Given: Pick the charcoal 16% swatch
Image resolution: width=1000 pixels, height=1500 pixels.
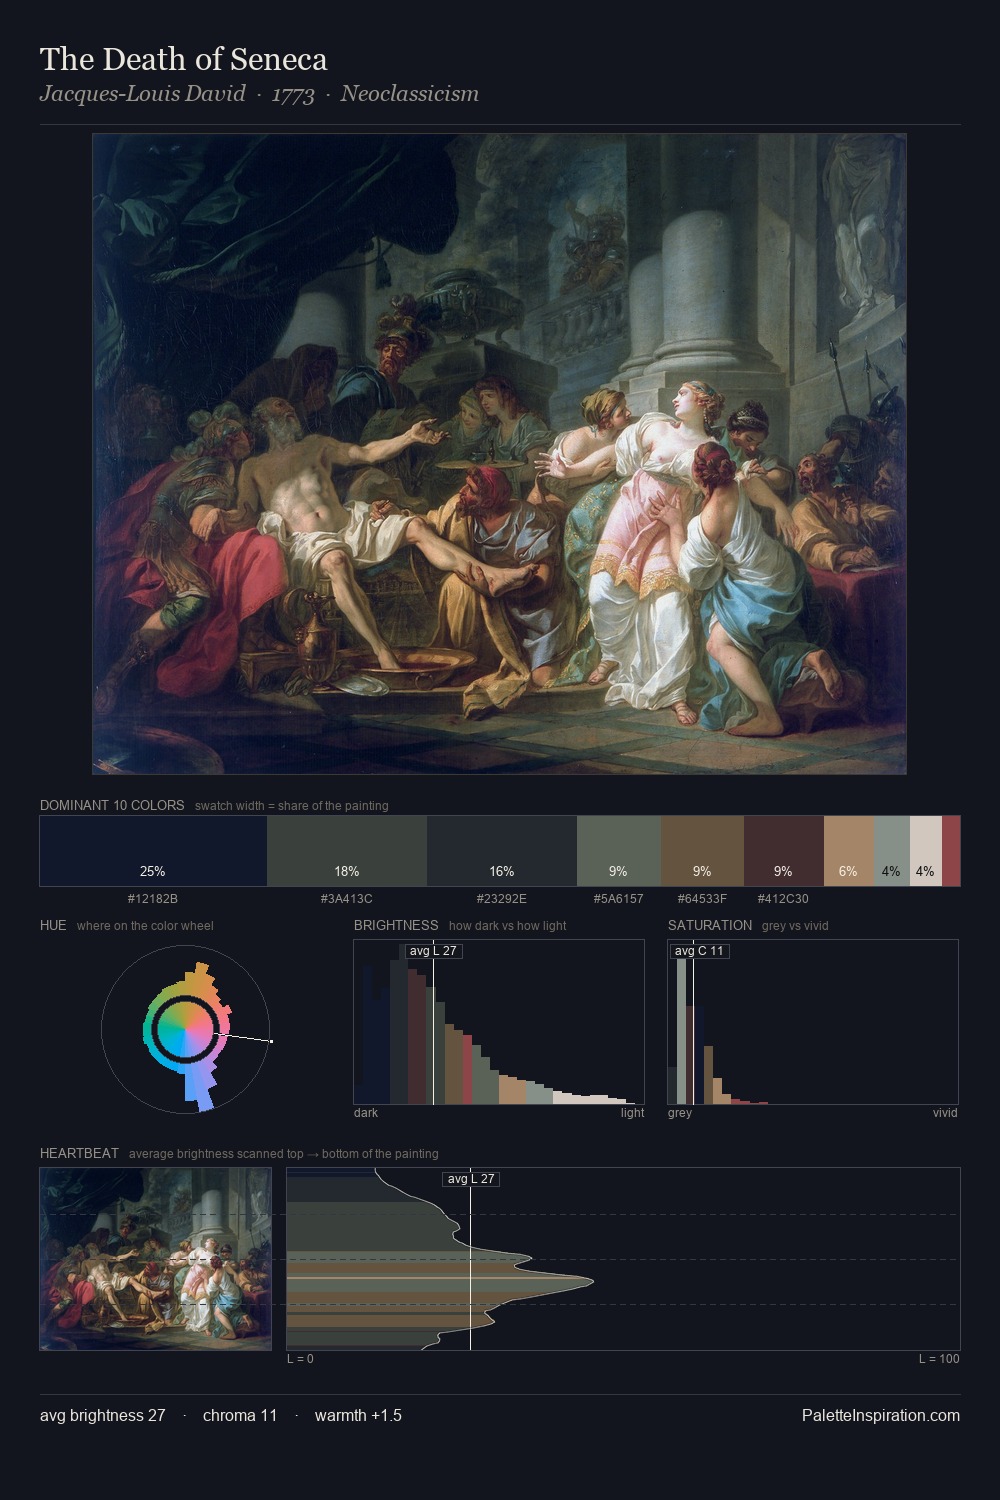Looking at the screenshot, I should tap(502, 851).
